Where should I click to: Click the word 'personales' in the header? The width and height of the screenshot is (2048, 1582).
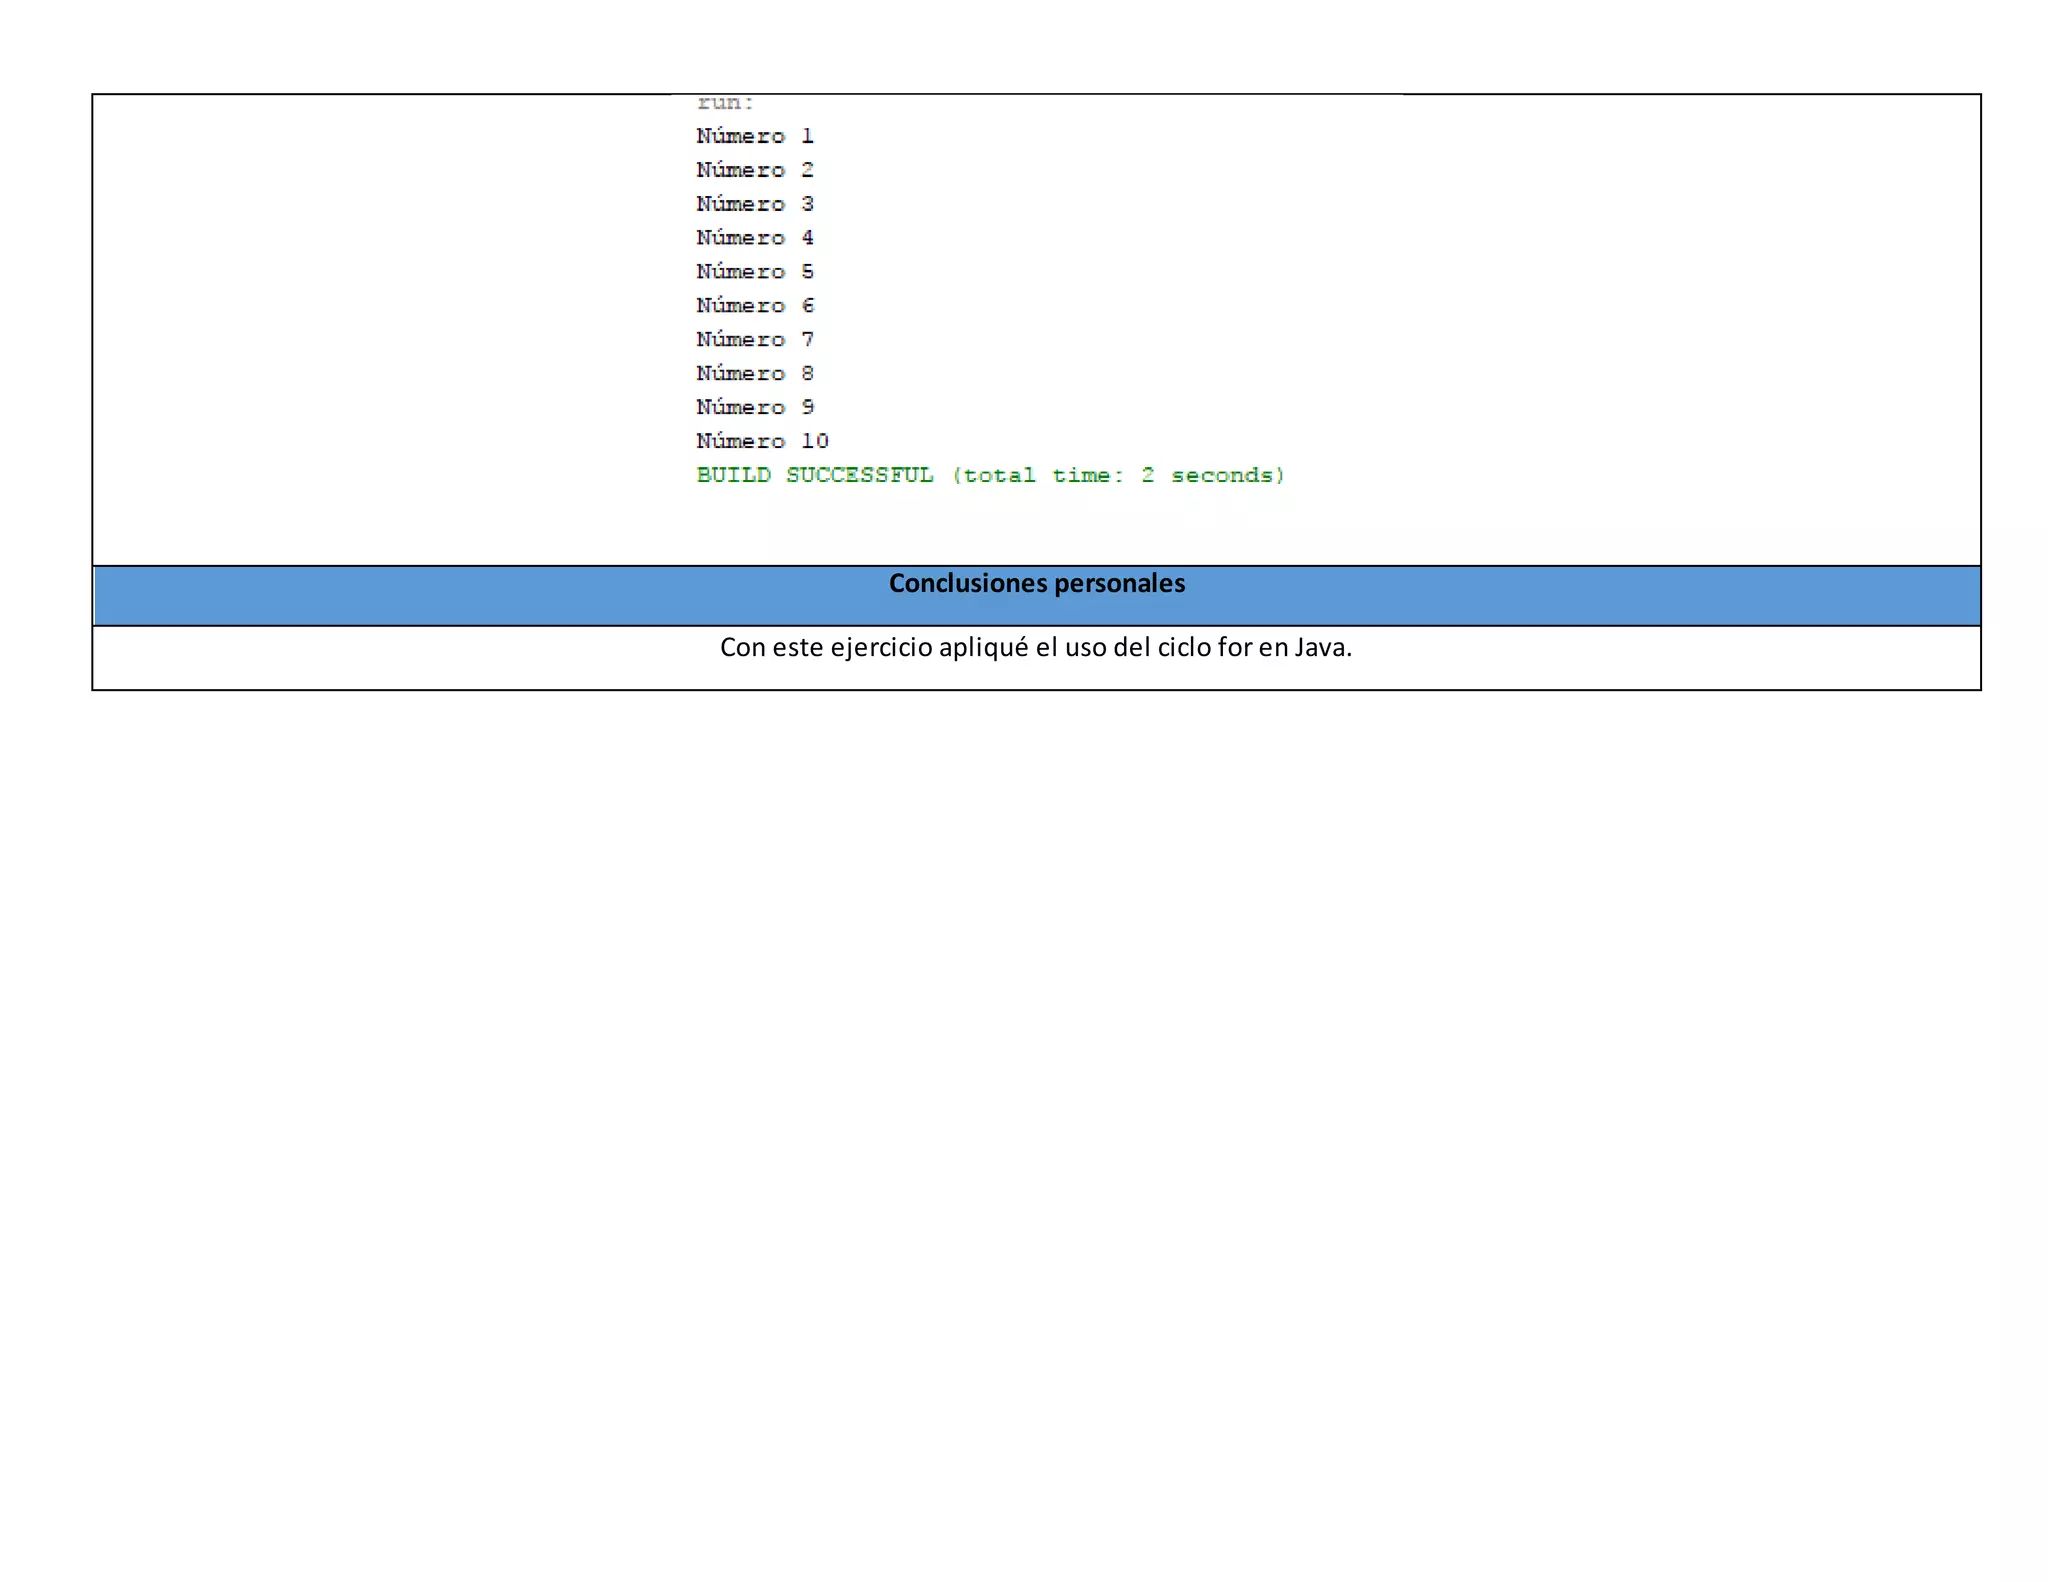tap(1120, 583)
